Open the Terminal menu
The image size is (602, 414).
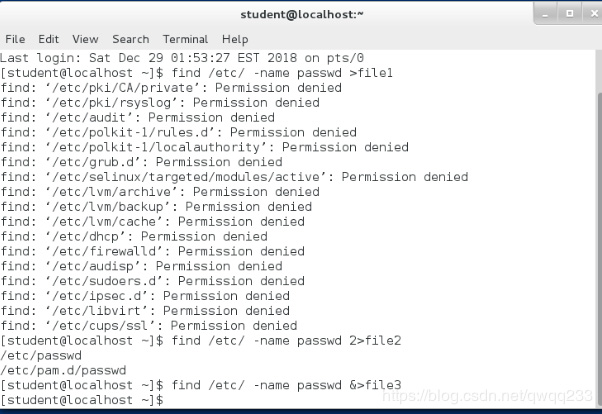(x=185, y=39)
